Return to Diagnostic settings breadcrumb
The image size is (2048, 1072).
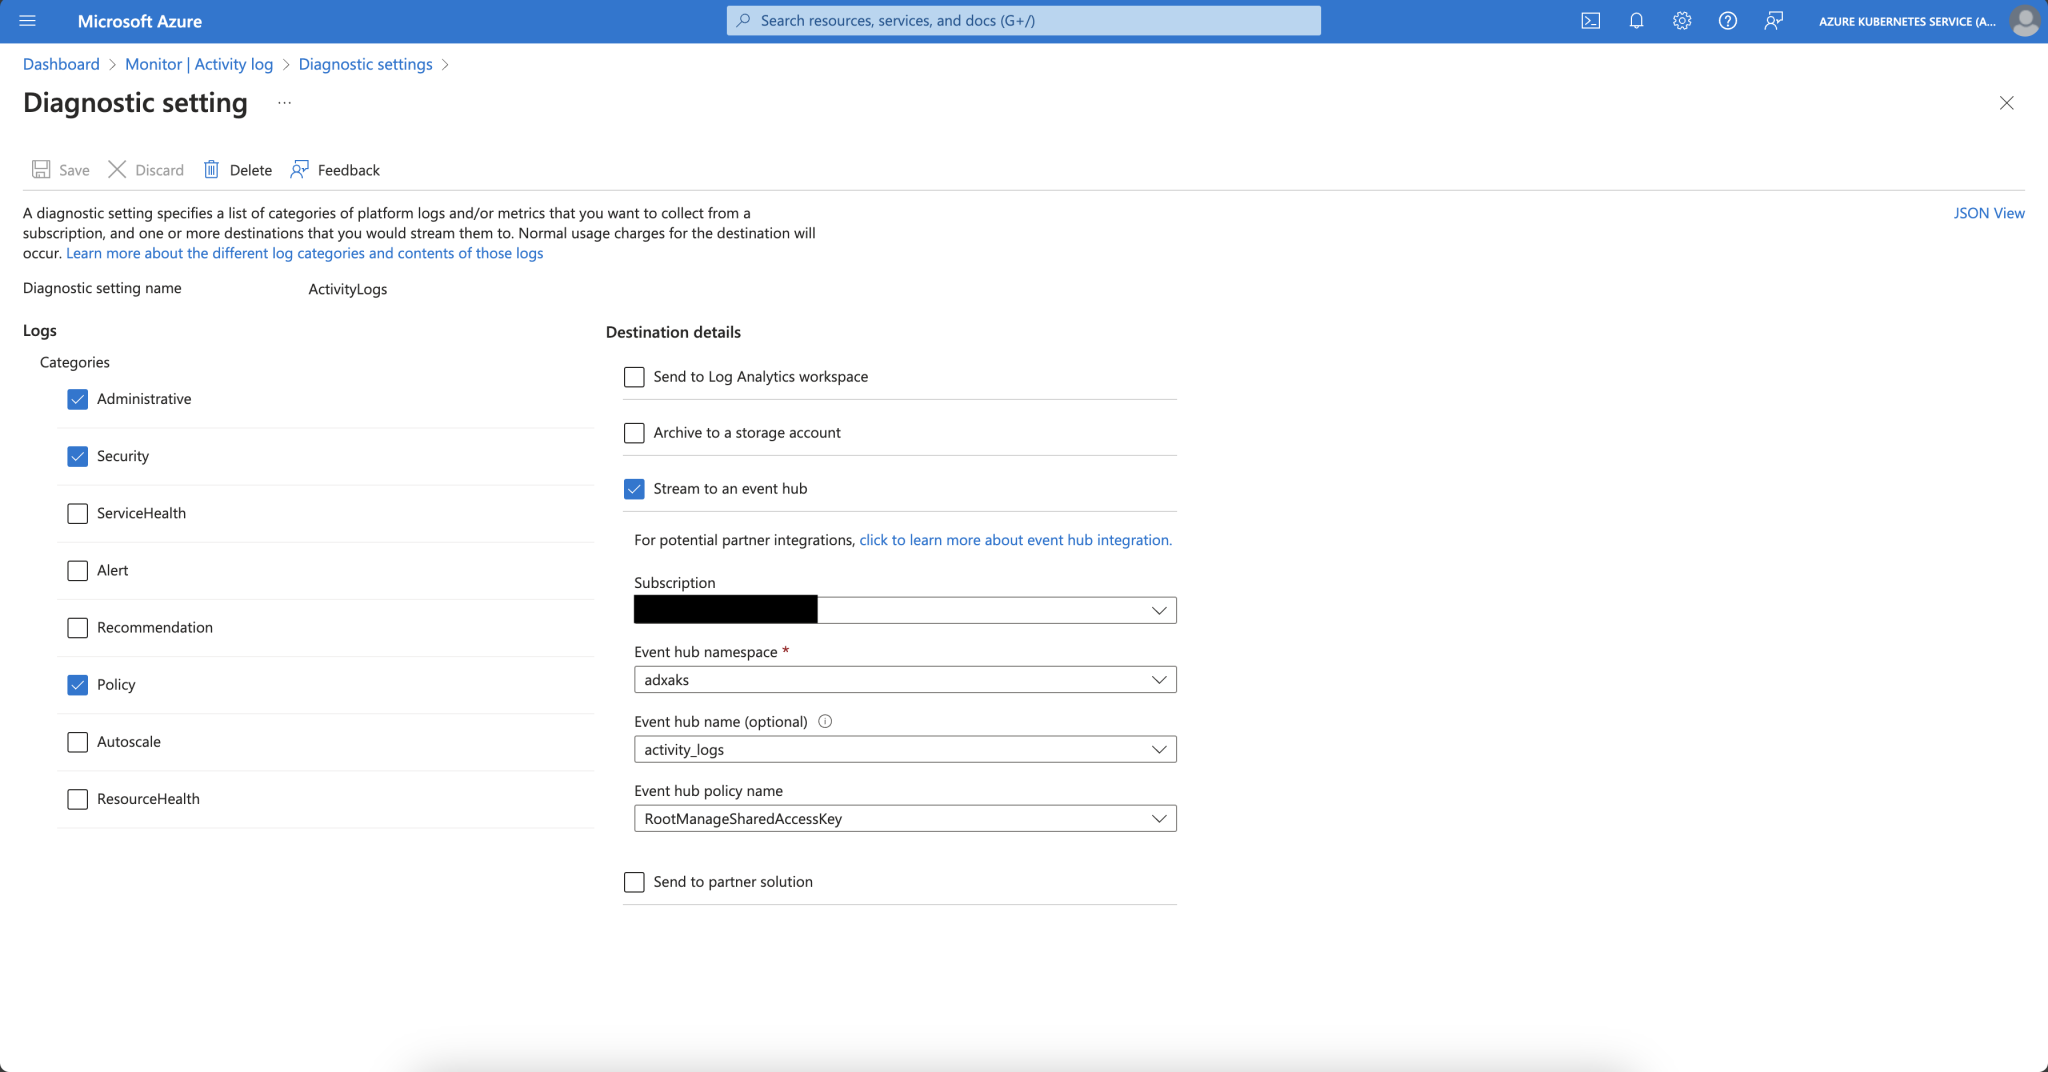pos(365,63)
